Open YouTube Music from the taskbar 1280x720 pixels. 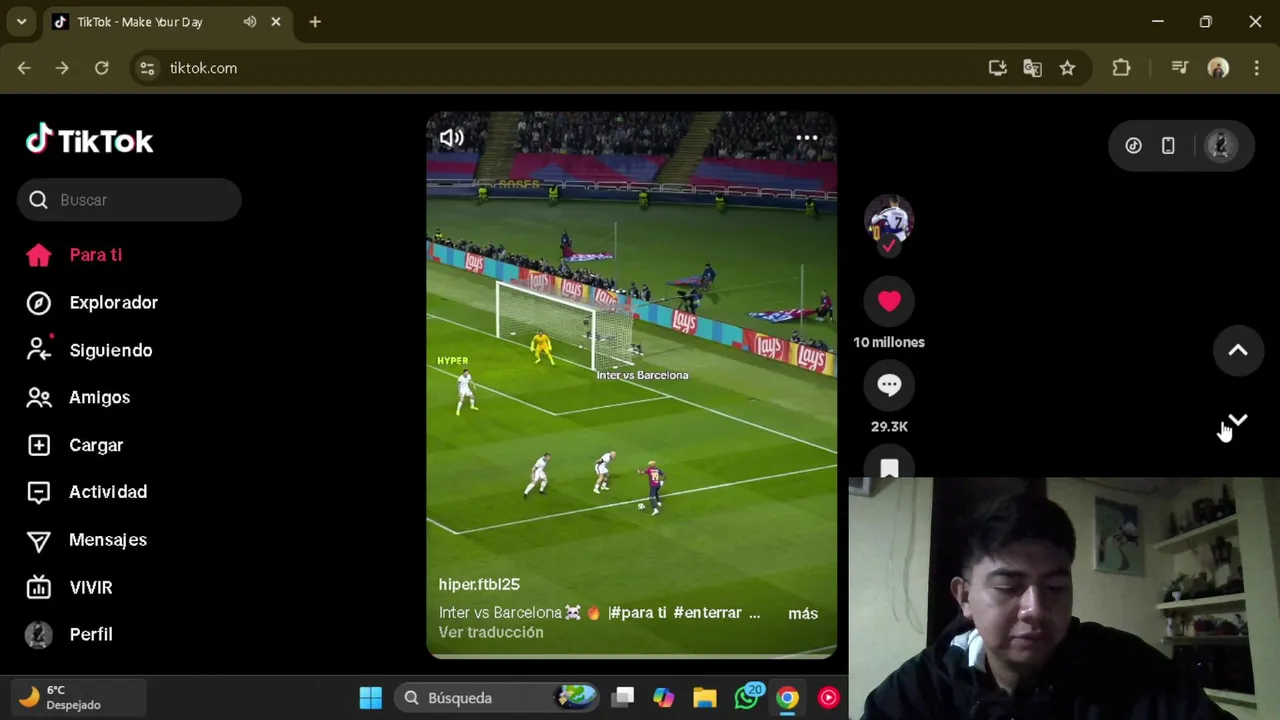[829, 698]
